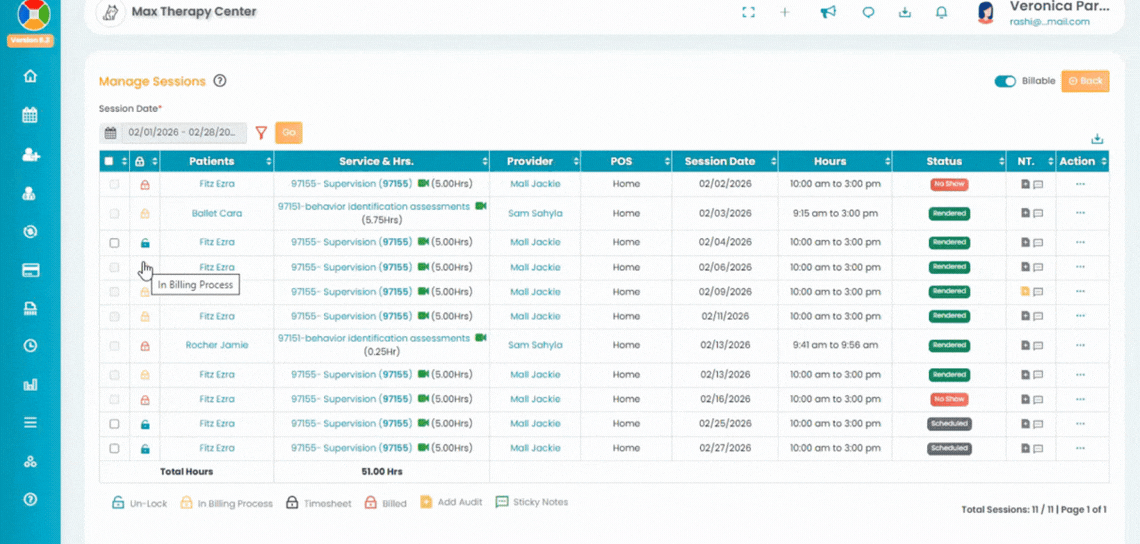Open the help question mark beside Manage Sessions
The width and height of the screenshot is (1140, 544).
(x=220, y=82)
